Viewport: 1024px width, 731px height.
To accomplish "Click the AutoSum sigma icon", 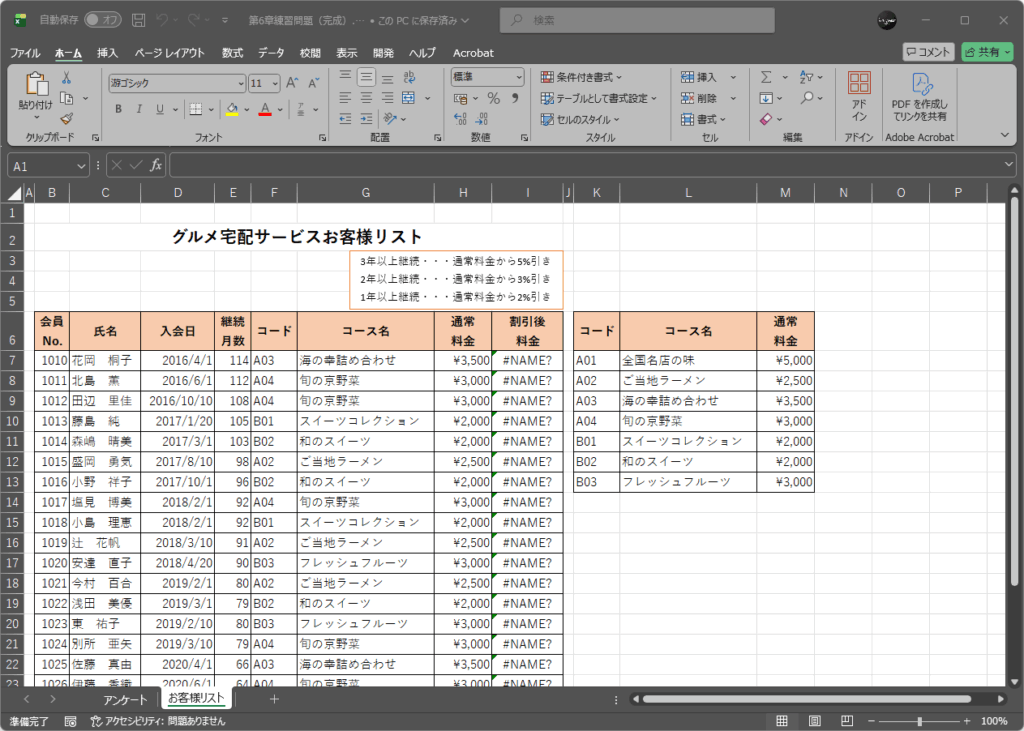I will point(766,77).
